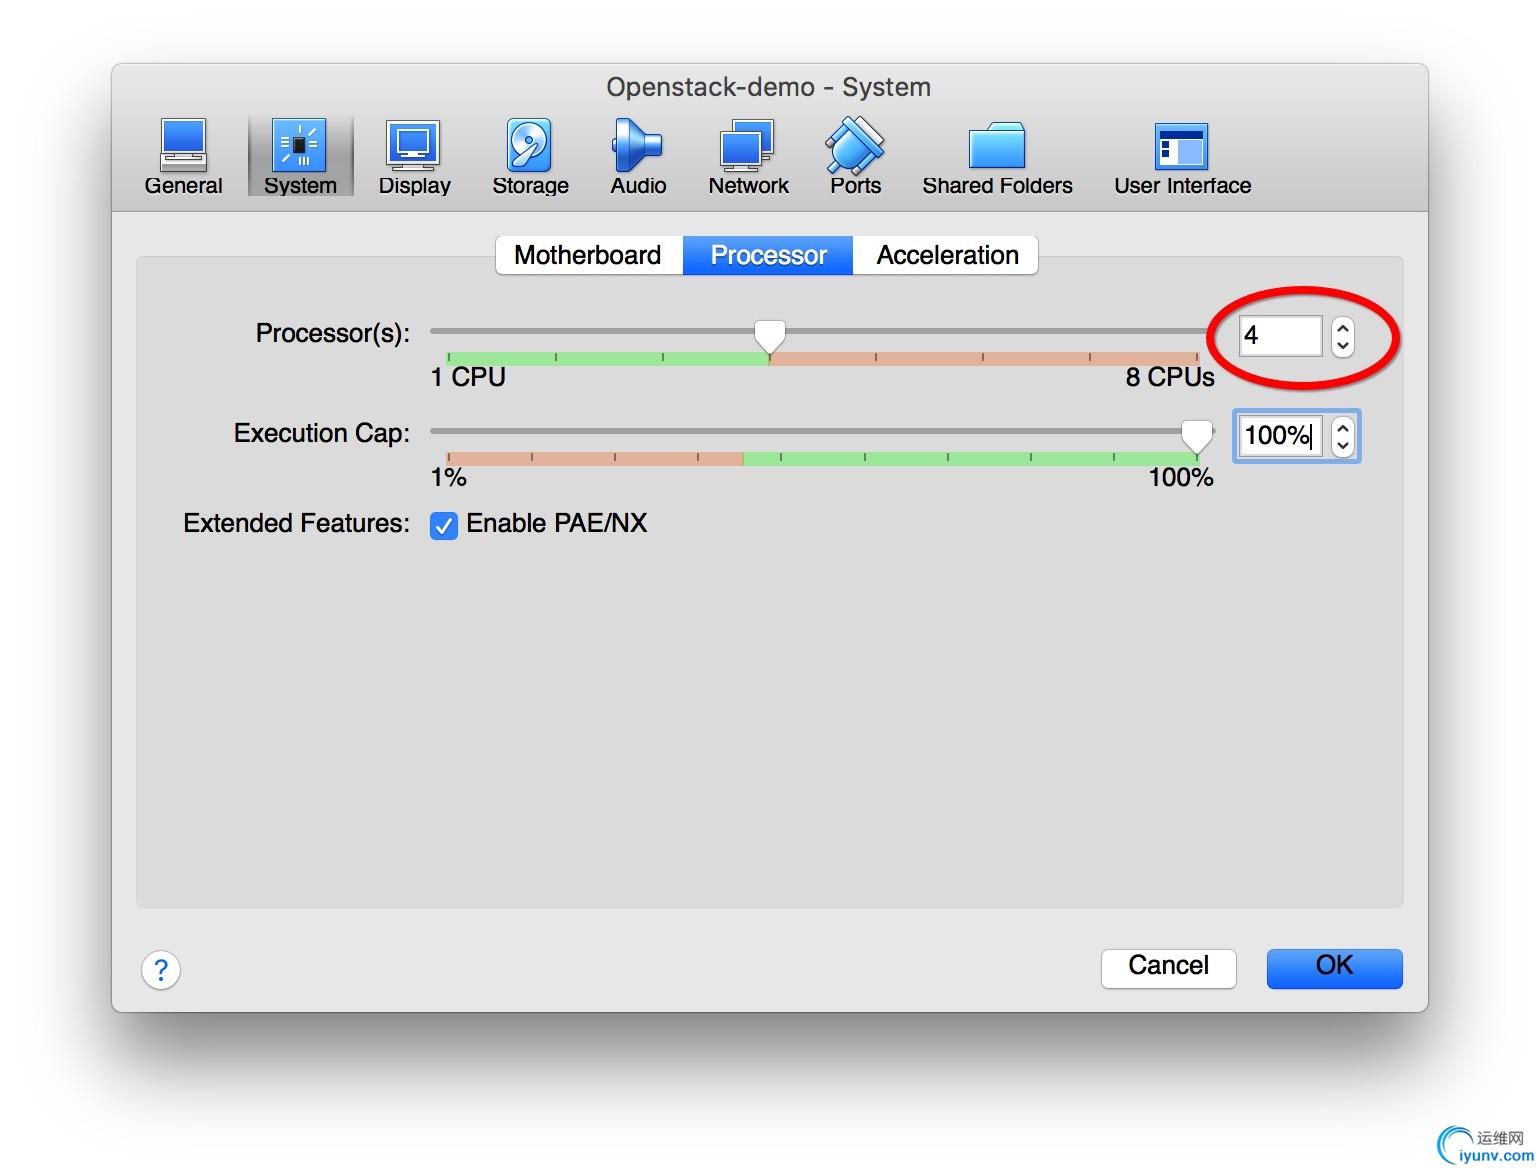The width and height of the screenshot is (1540, 1172).
Task: Increase processor count with stepper up arrow
Action: 1343,327
